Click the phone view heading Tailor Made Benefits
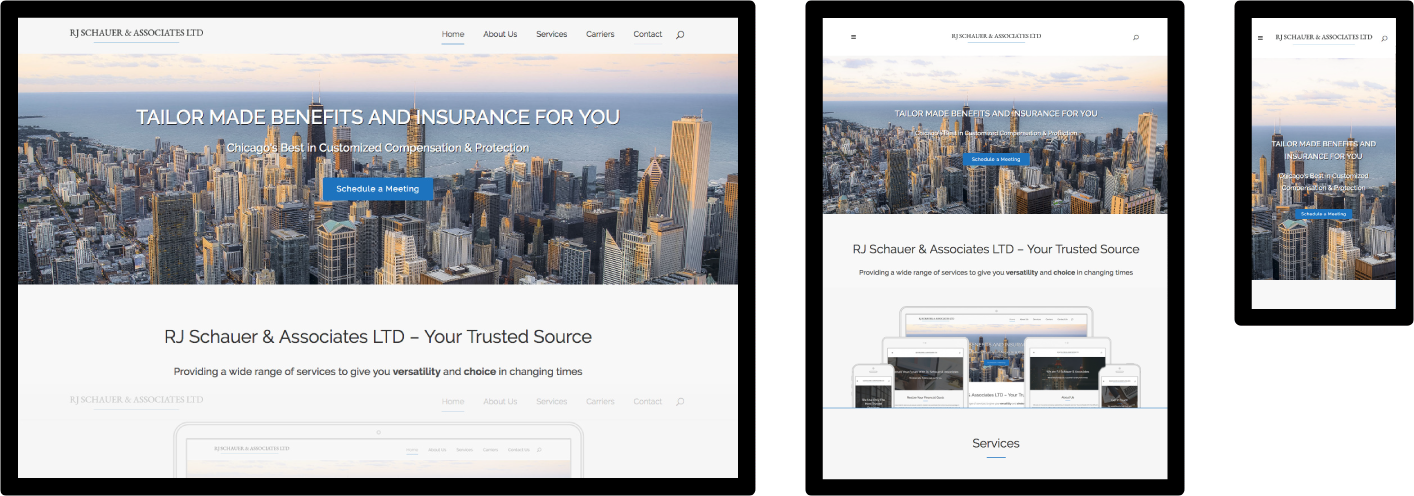 (x=1323, y=150)
